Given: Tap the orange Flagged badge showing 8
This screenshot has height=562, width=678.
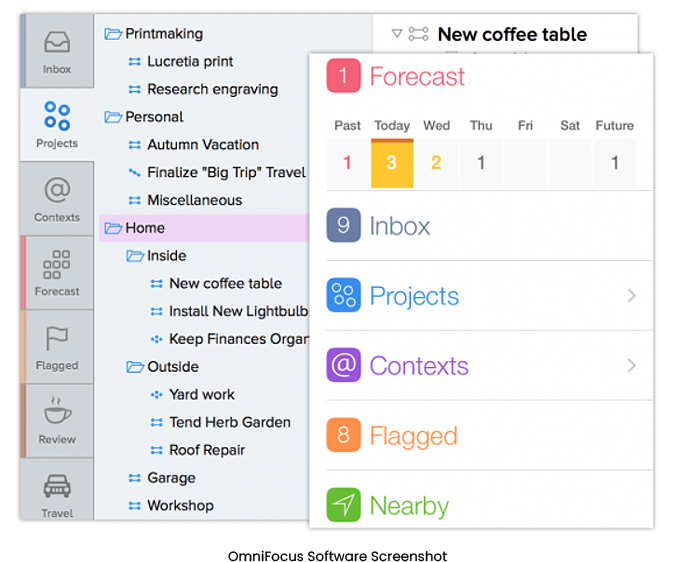Looking at the screenshot, I should pyautogui.click(x=343, y=434).
